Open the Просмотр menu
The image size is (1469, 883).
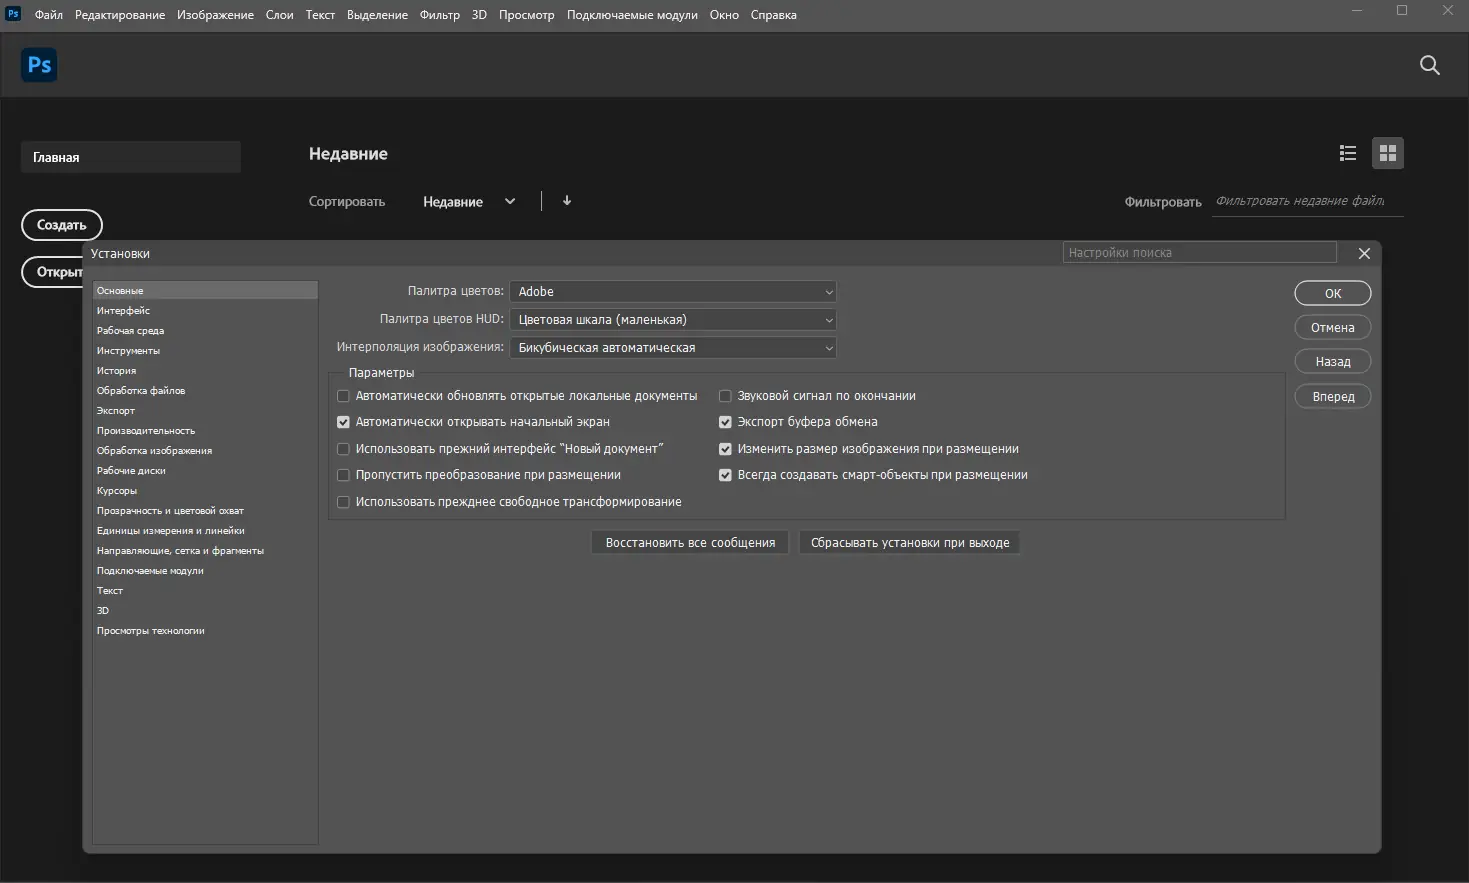tap(526, 15)
